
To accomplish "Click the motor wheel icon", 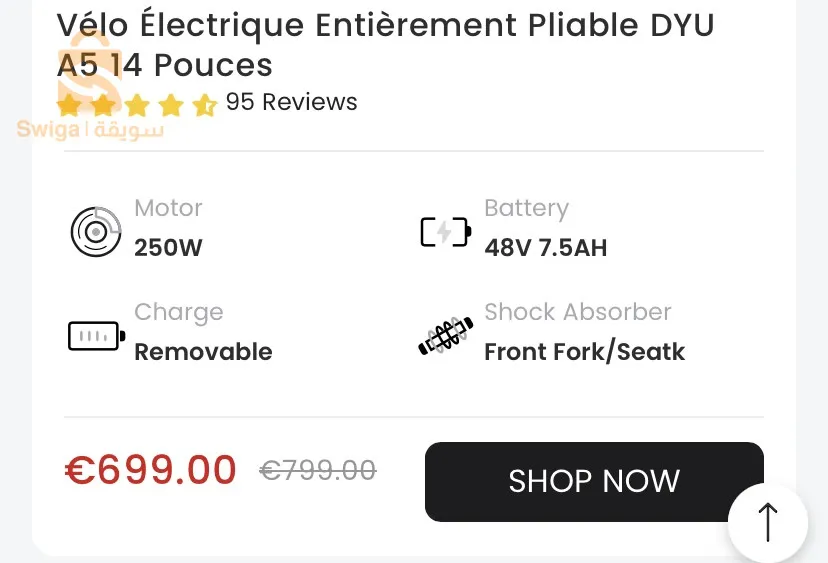I will click(x=95, y=231).
